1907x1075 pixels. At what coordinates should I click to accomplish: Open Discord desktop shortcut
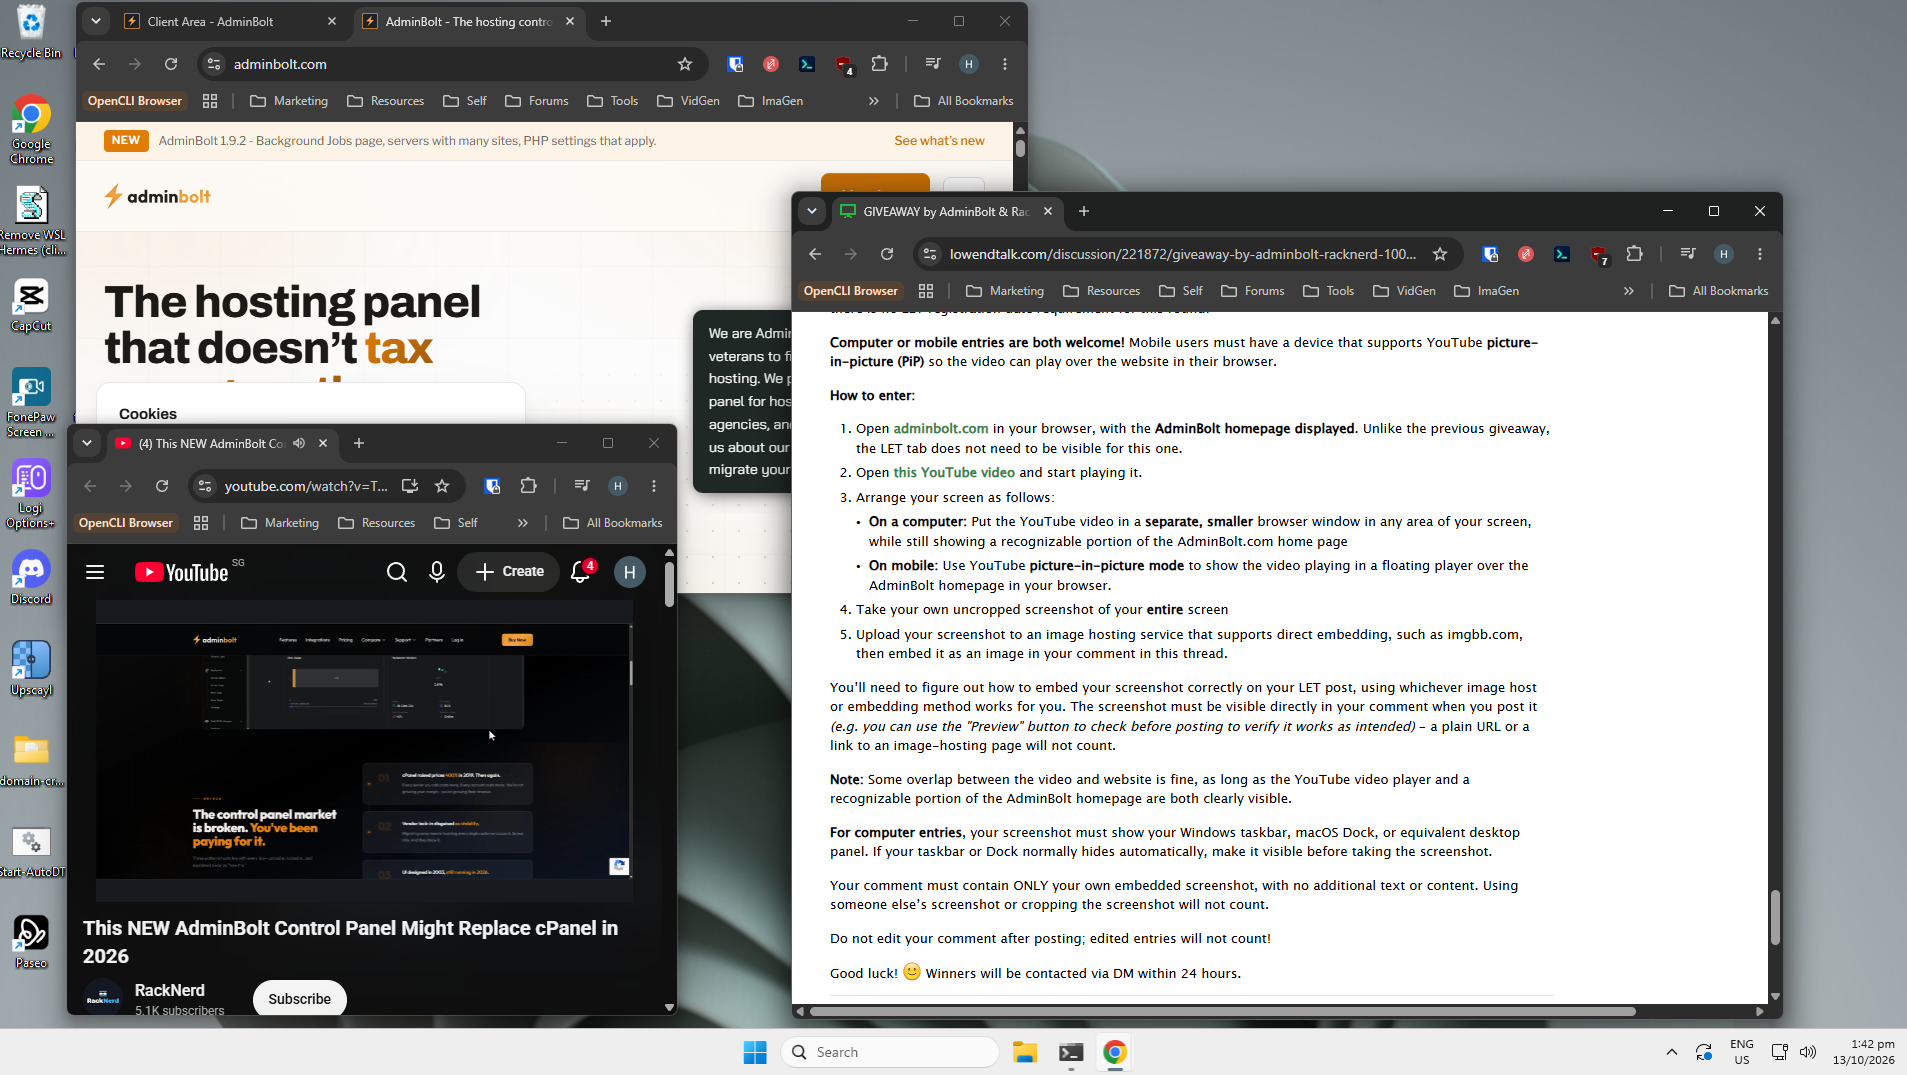[31, 577]
